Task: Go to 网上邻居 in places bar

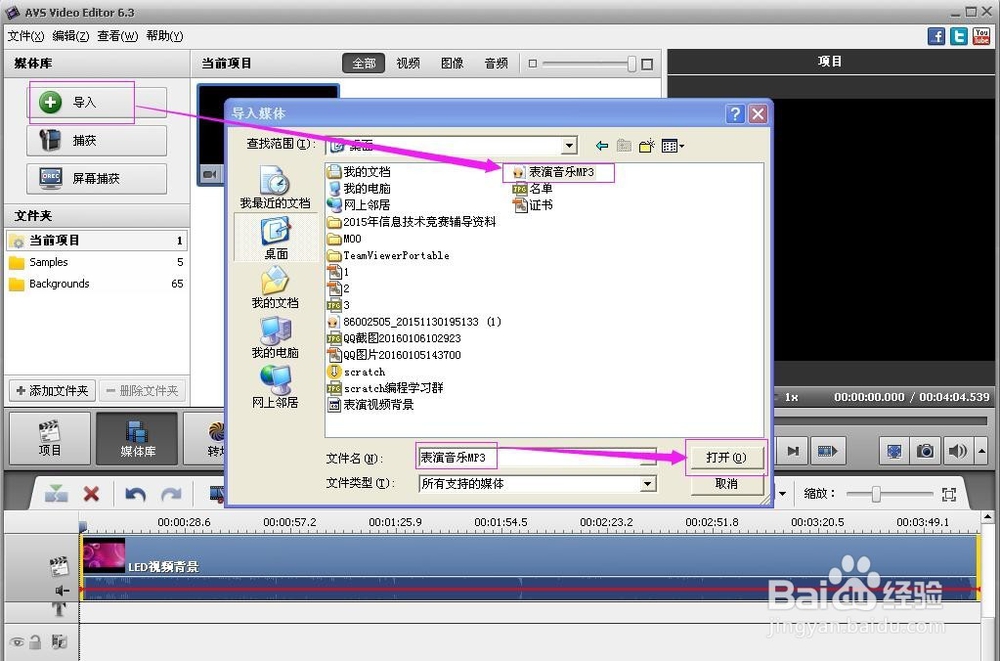Action: pos(276,387)
